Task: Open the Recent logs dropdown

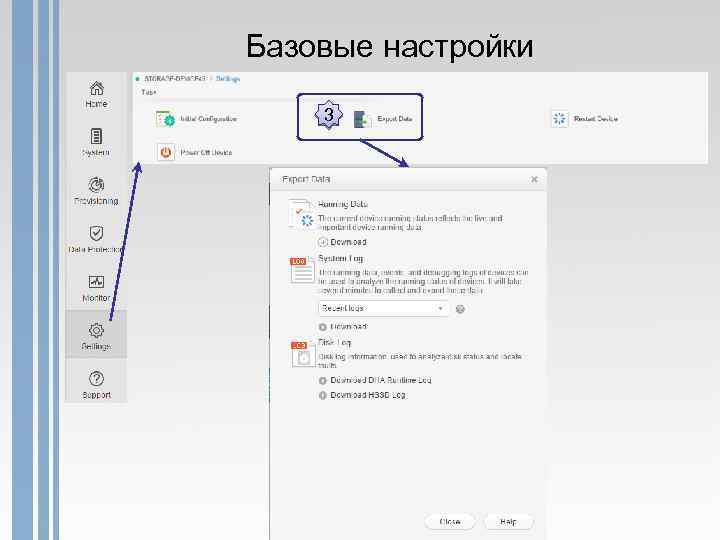Action: click(383, 308)
